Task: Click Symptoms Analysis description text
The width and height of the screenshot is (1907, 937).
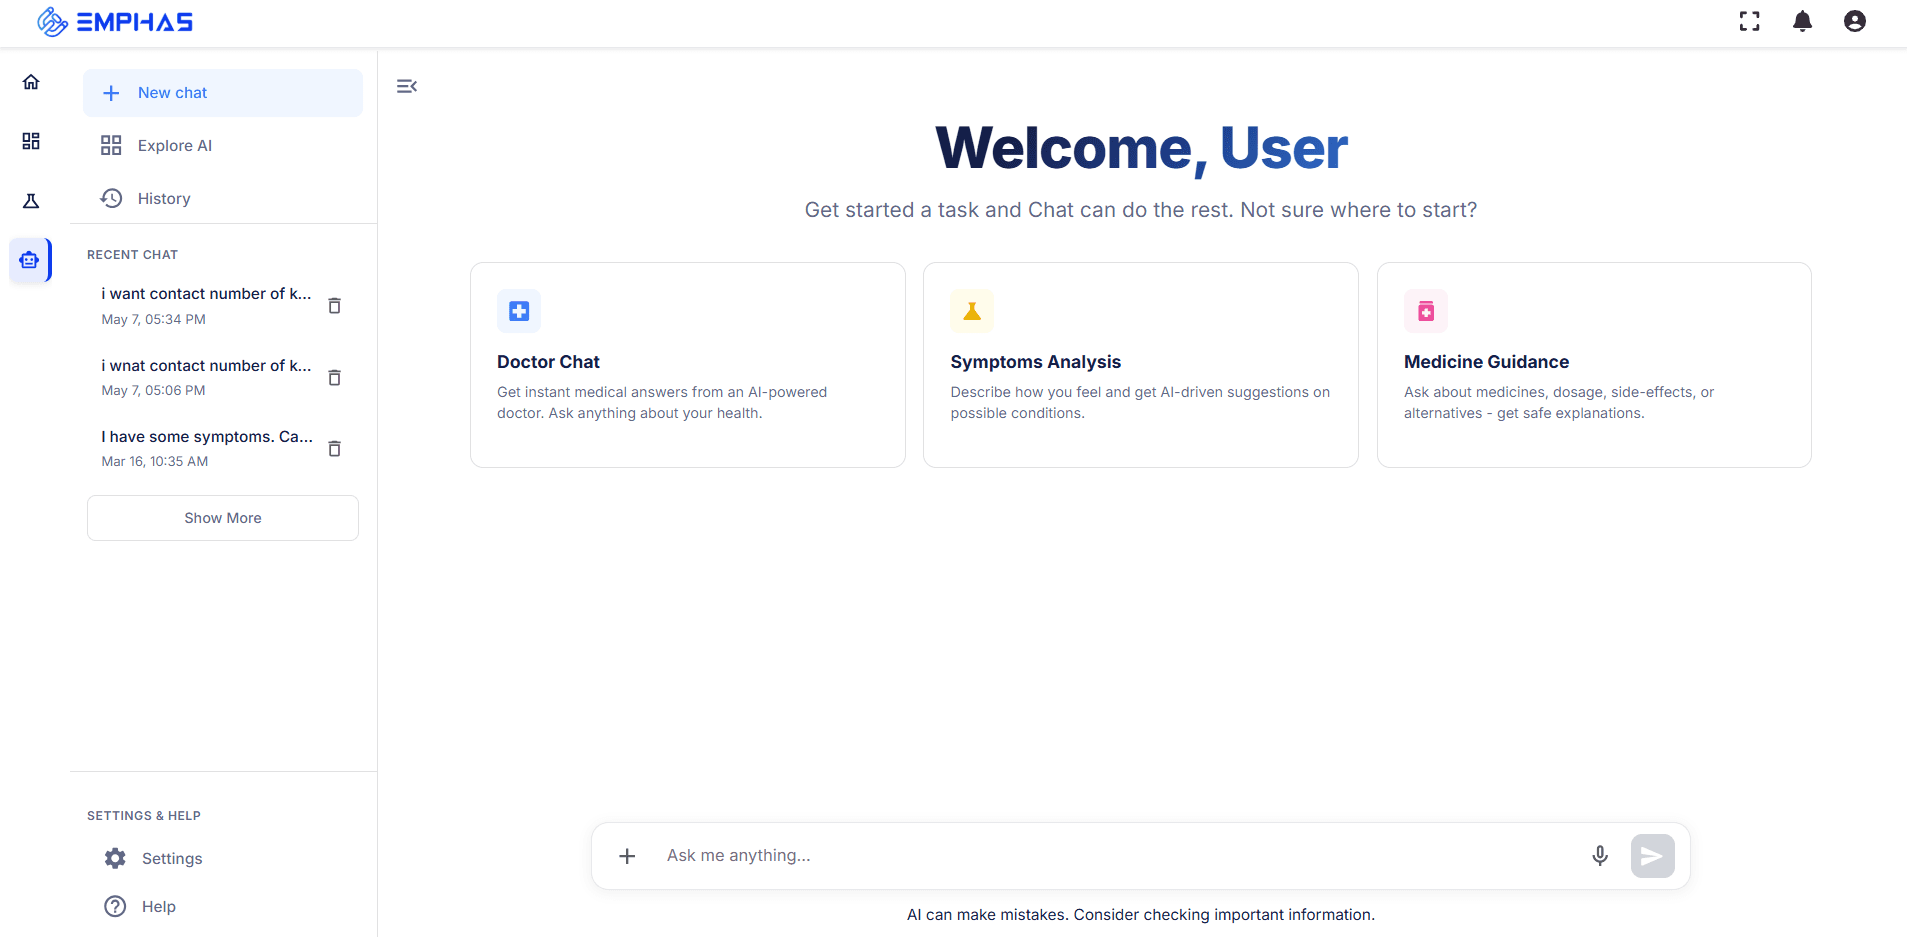Action: (x=1140, y=403)
